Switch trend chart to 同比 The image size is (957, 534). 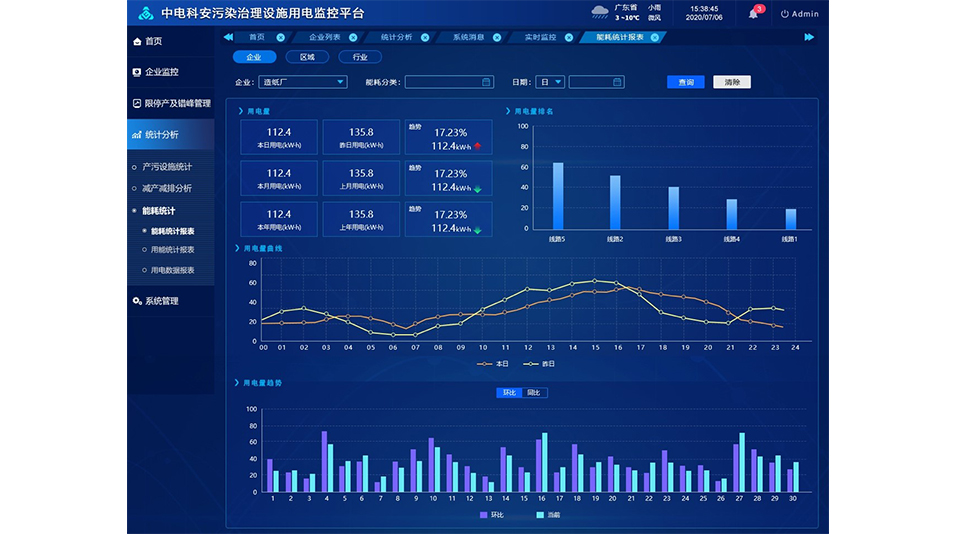click(534, 393)
